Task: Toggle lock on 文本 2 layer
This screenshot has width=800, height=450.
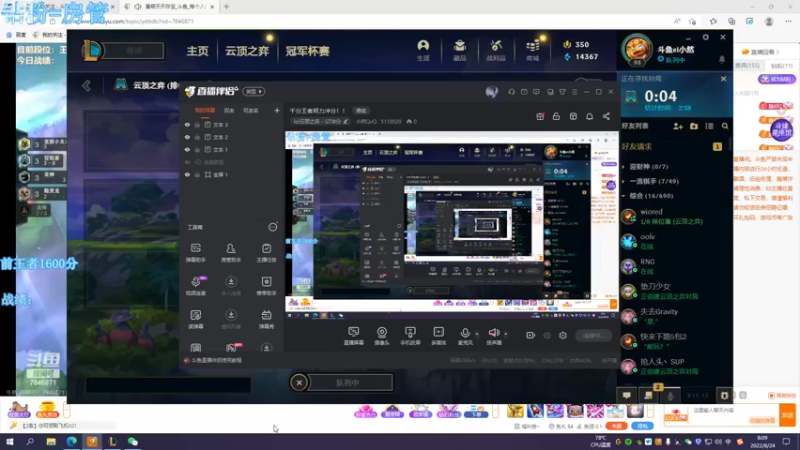Action: [197, 137]
